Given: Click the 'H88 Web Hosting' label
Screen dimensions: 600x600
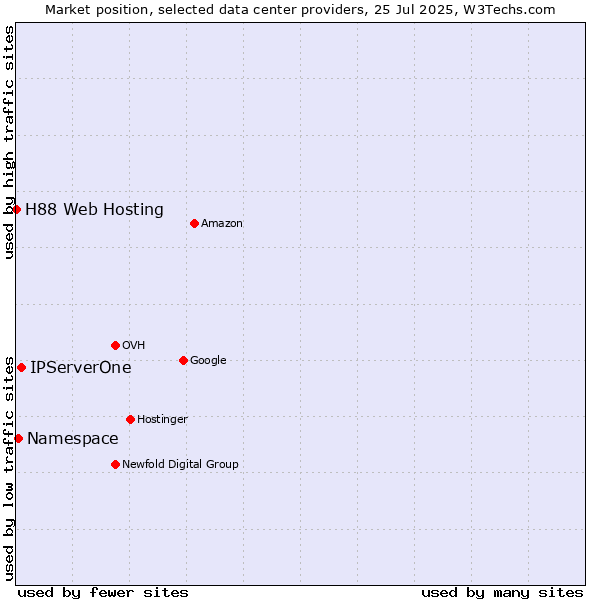Looking at the screenshot, I should pos(94,210).
